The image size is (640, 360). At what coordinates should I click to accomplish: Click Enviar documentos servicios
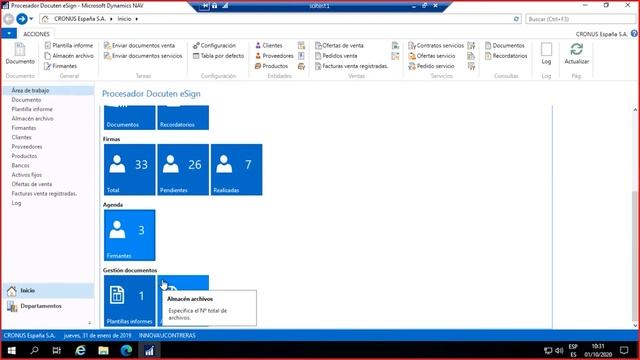143,56
